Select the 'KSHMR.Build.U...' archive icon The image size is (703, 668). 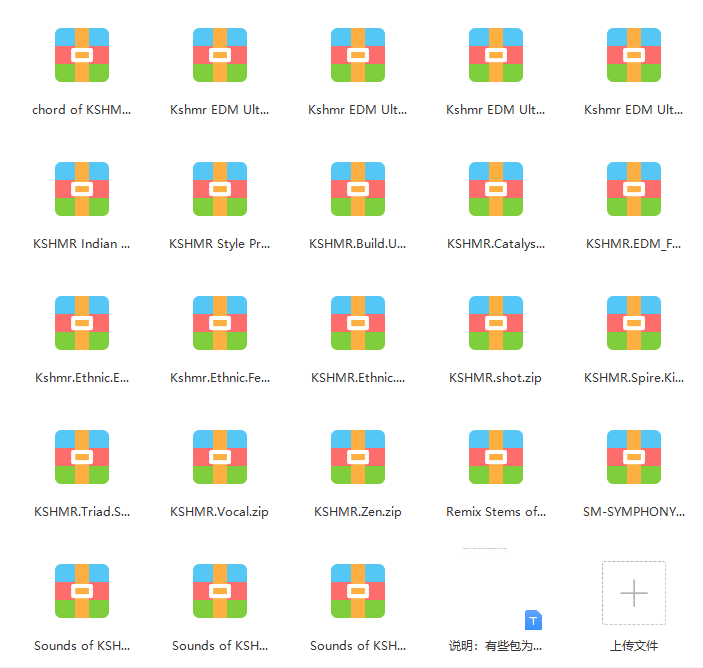pos(358,189)
